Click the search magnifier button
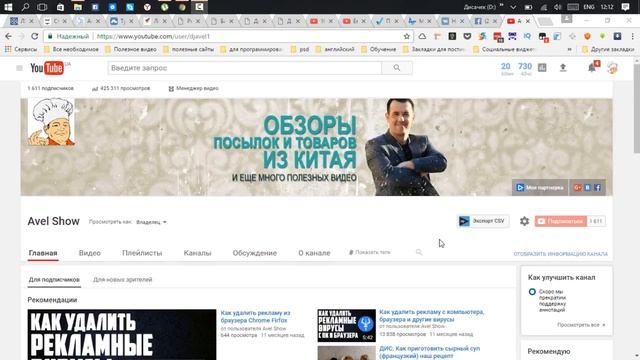Viewport: 640px width, 360px height. [x=397, y=68]
